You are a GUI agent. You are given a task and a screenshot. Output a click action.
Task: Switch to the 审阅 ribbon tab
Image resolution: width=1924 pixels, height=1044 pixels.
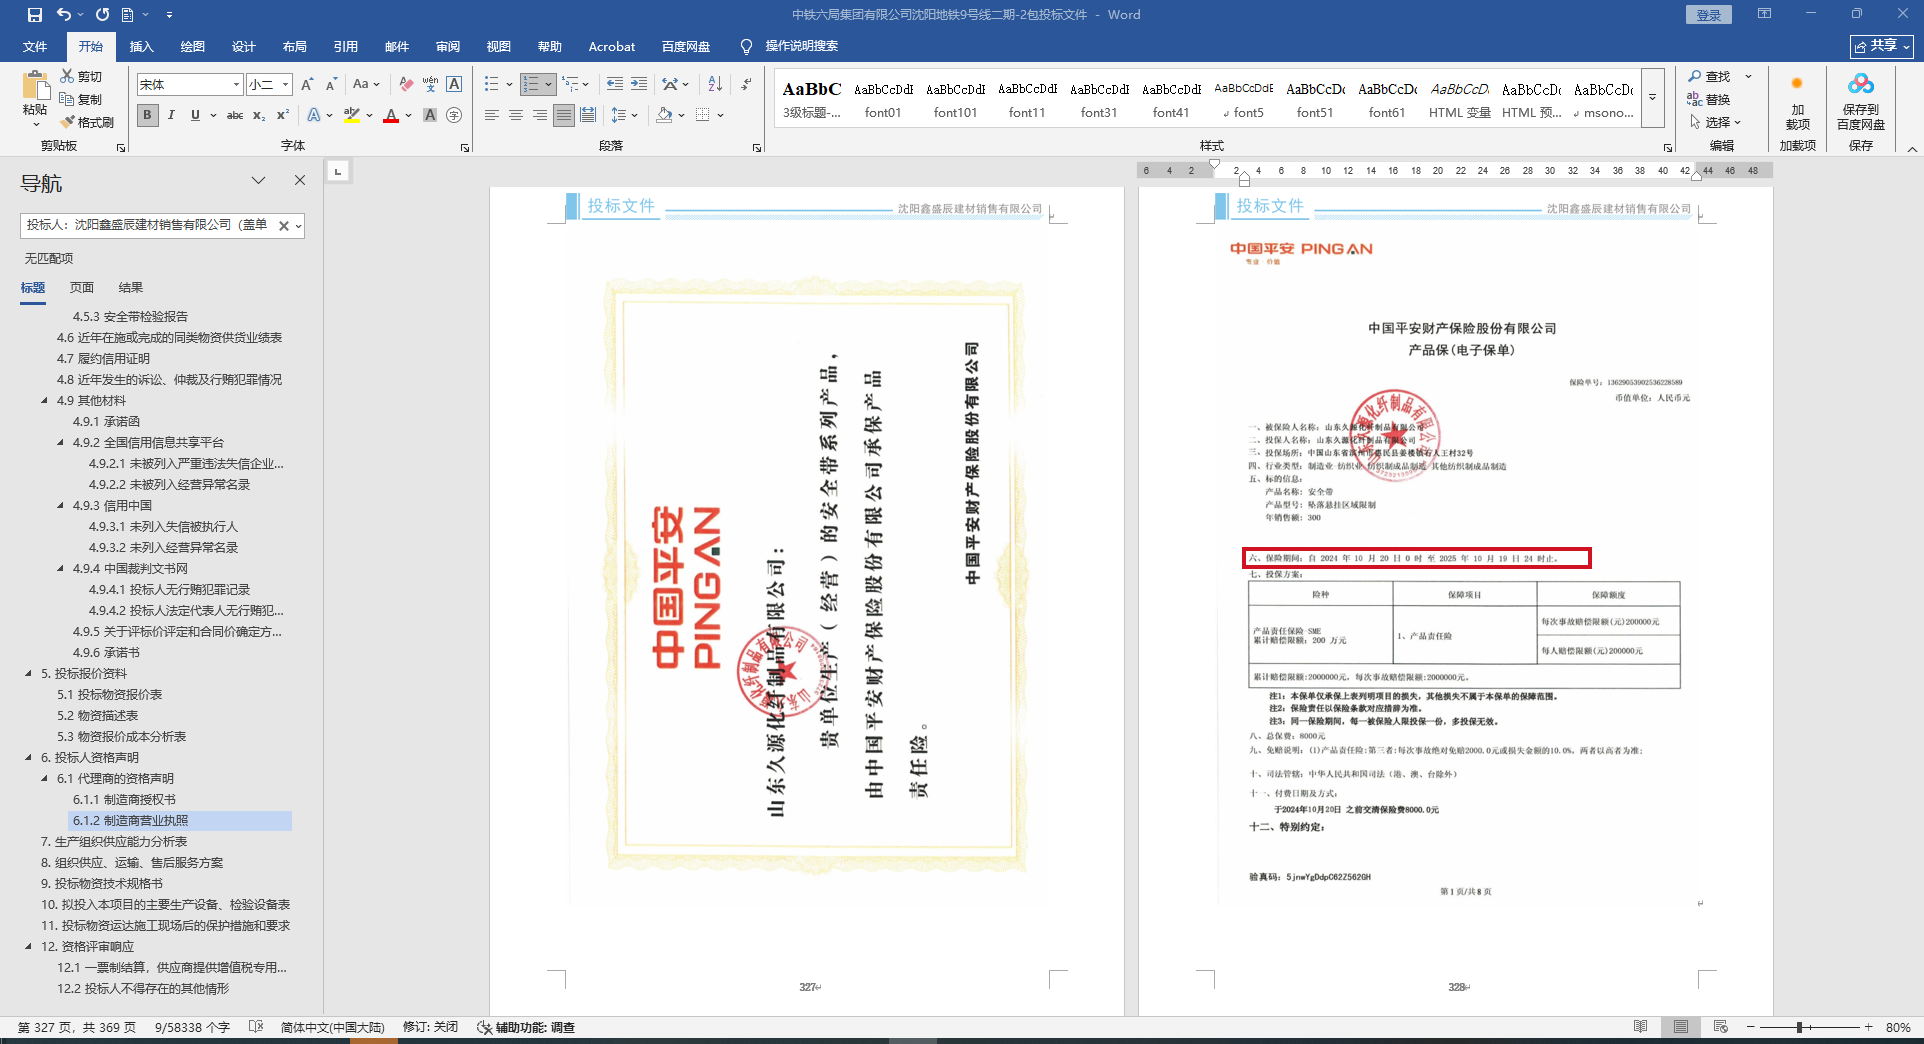pos(447,47)
